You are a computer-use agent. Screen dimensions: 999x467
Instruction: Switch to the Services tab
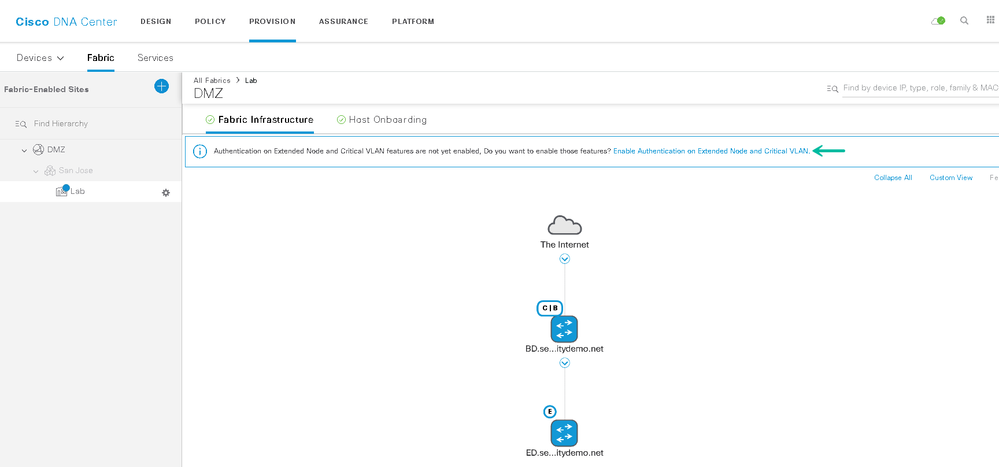pyautogui.click(x=155, y=57)
